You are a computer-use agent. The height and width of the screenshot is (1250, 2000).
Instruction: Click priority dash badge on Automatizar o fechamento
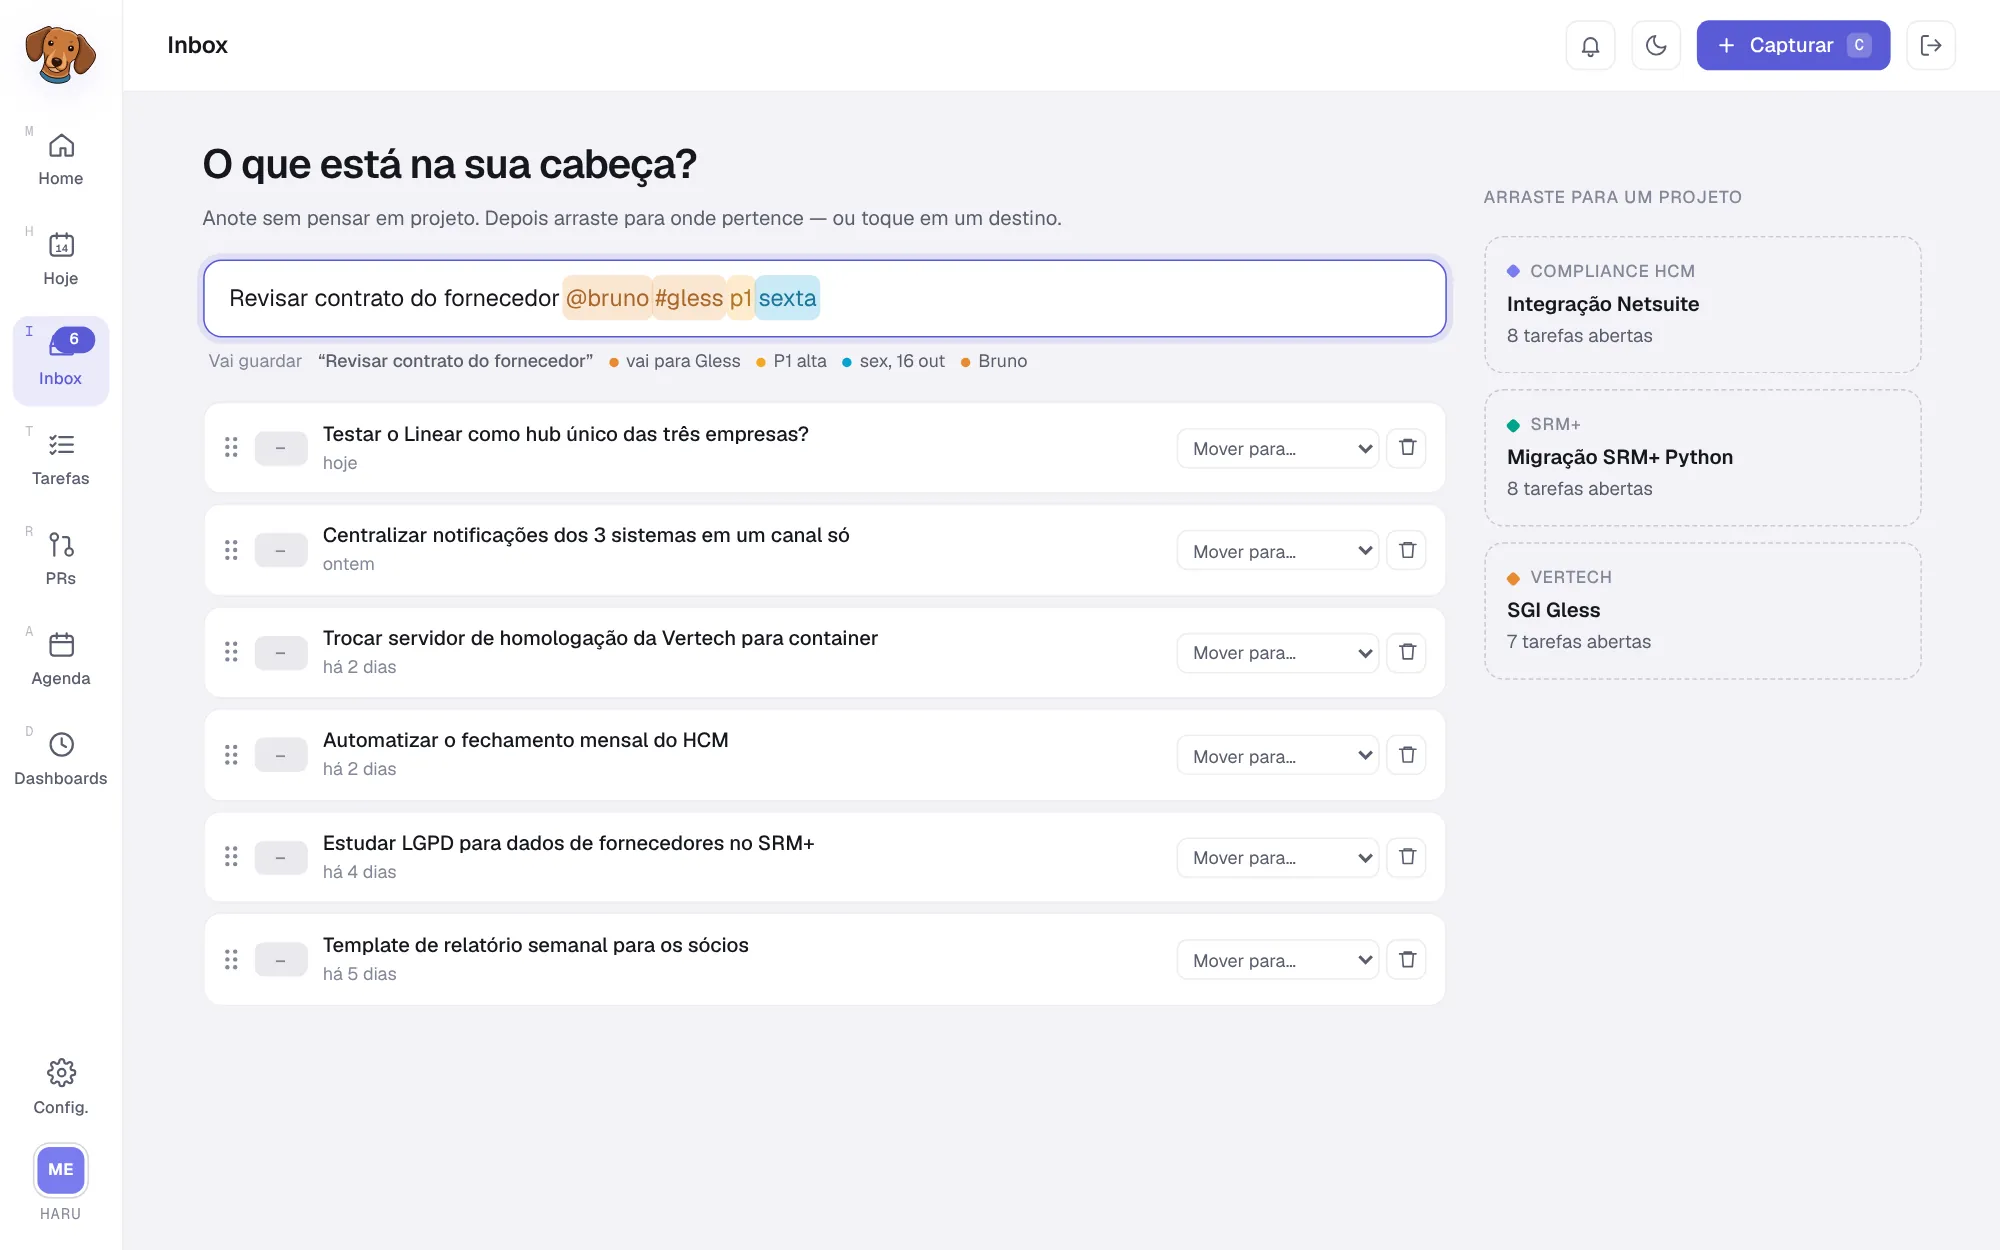pos(281,756)
